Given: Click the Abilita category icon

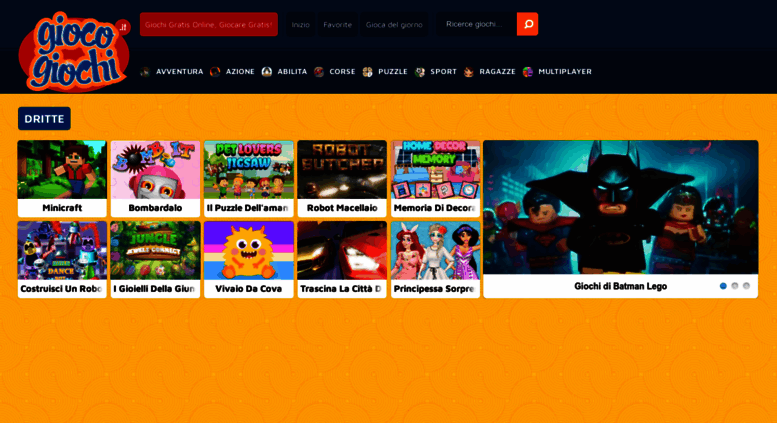Looking at the screenshot, I should (267, 72).
